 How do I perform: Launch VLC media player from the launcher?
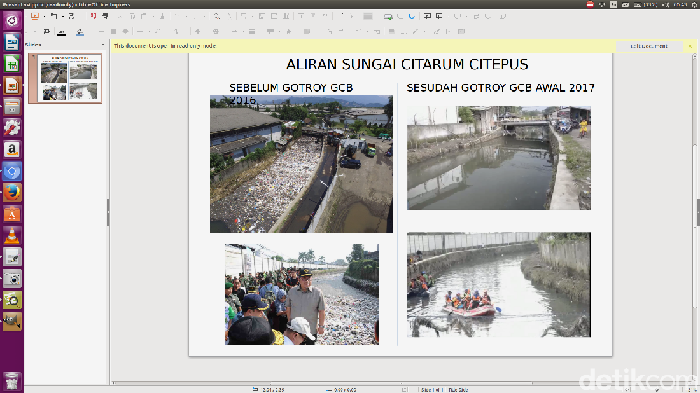pyautogui.click(x=12, y=236)
